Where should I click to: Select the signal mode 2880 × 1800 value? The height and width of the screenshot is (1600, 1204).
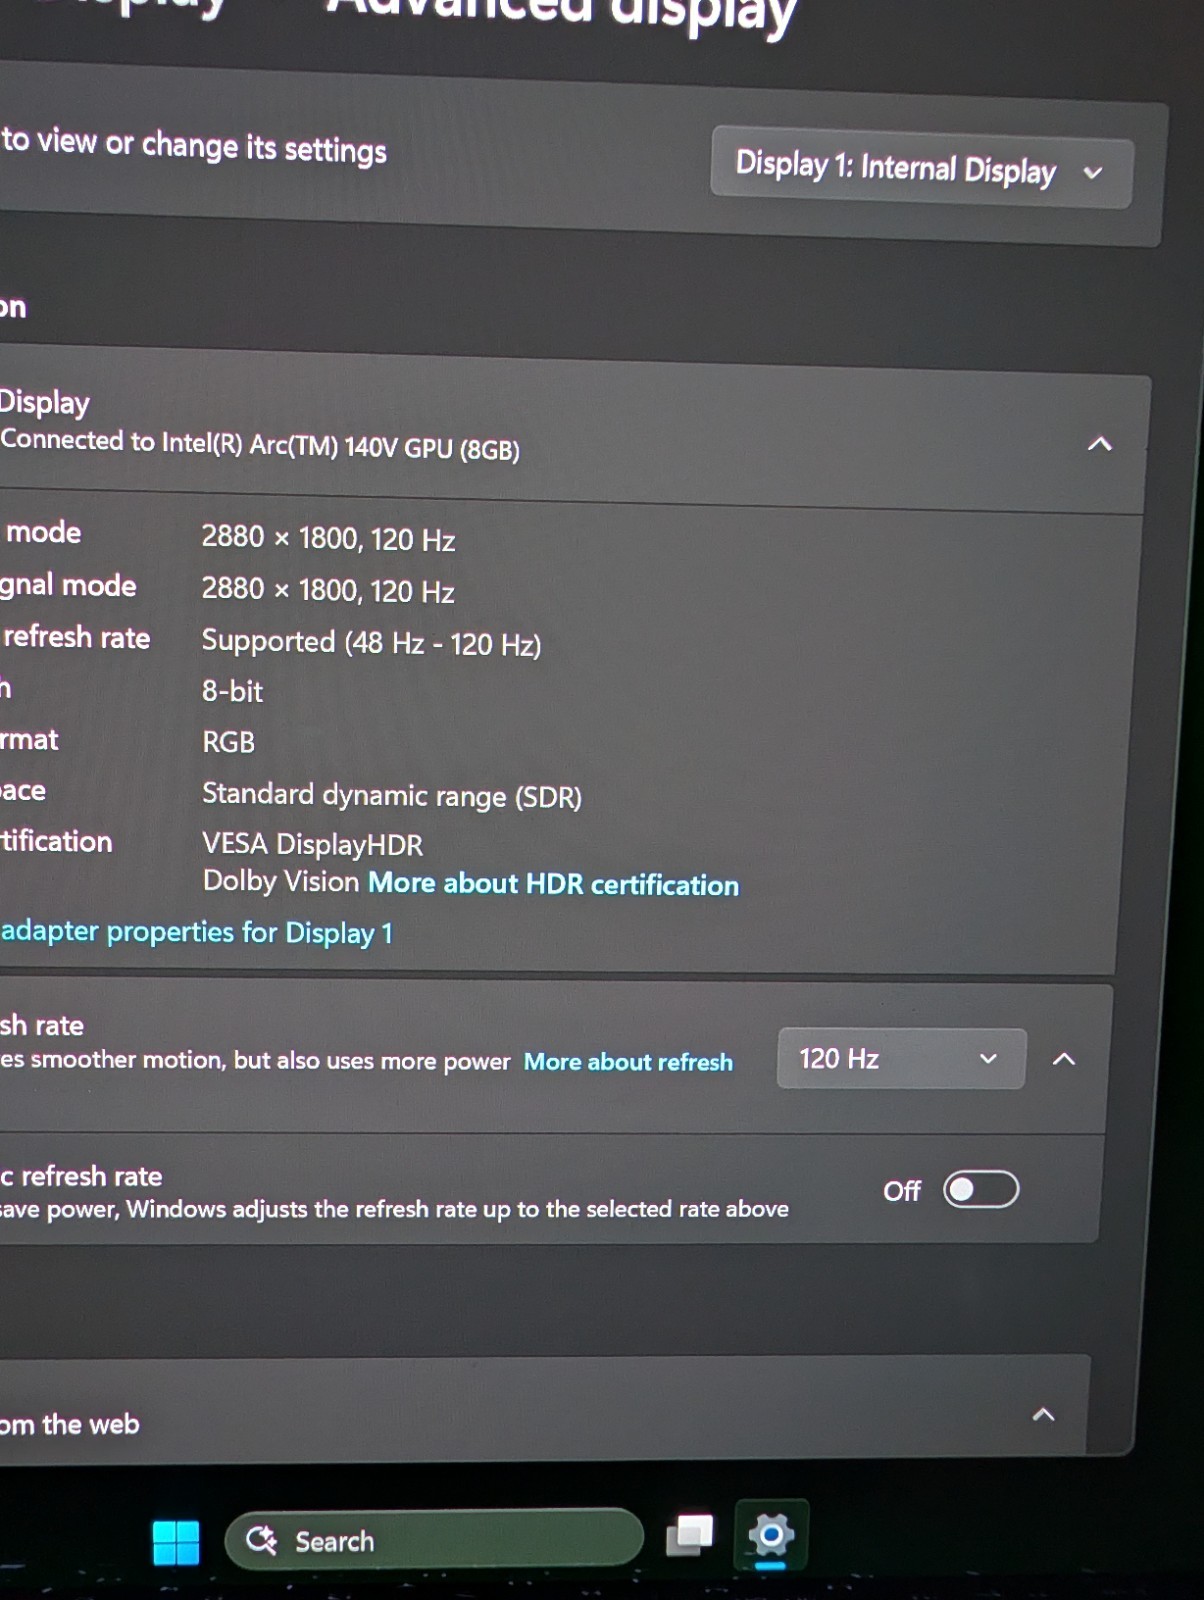[328, 590]
